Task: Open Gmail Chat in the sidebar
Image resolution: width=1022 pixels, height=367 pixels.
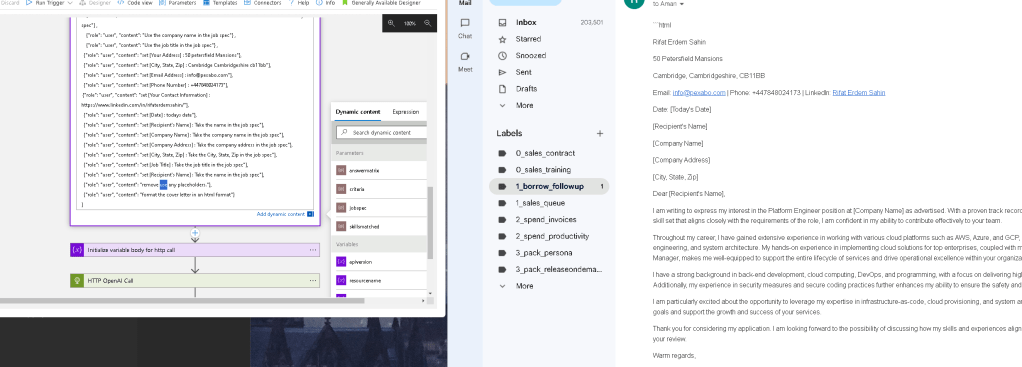Action: coord(465,28)
